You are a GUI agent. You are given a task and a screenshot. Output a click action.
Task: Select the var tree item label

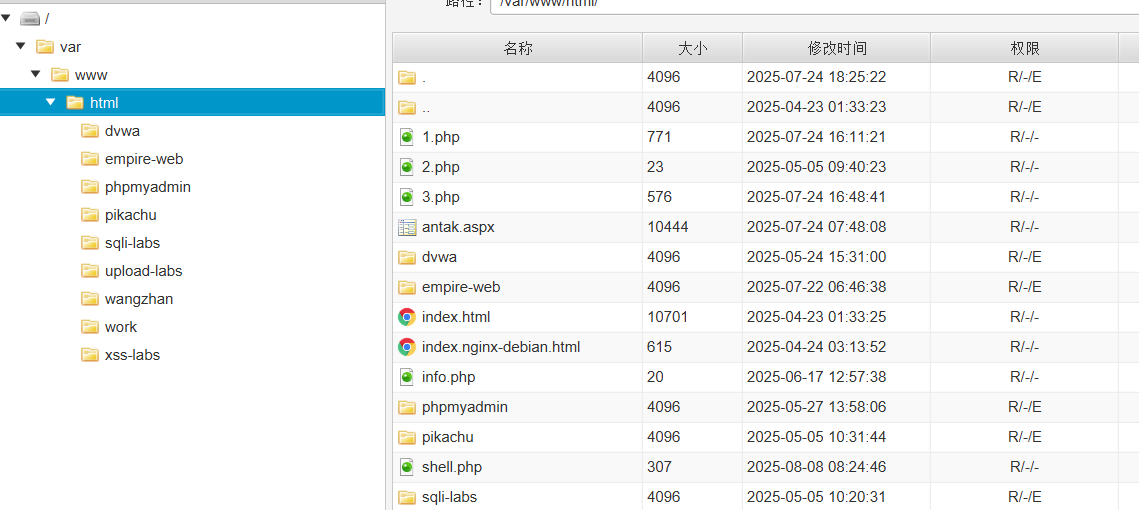tap(70, 46)
